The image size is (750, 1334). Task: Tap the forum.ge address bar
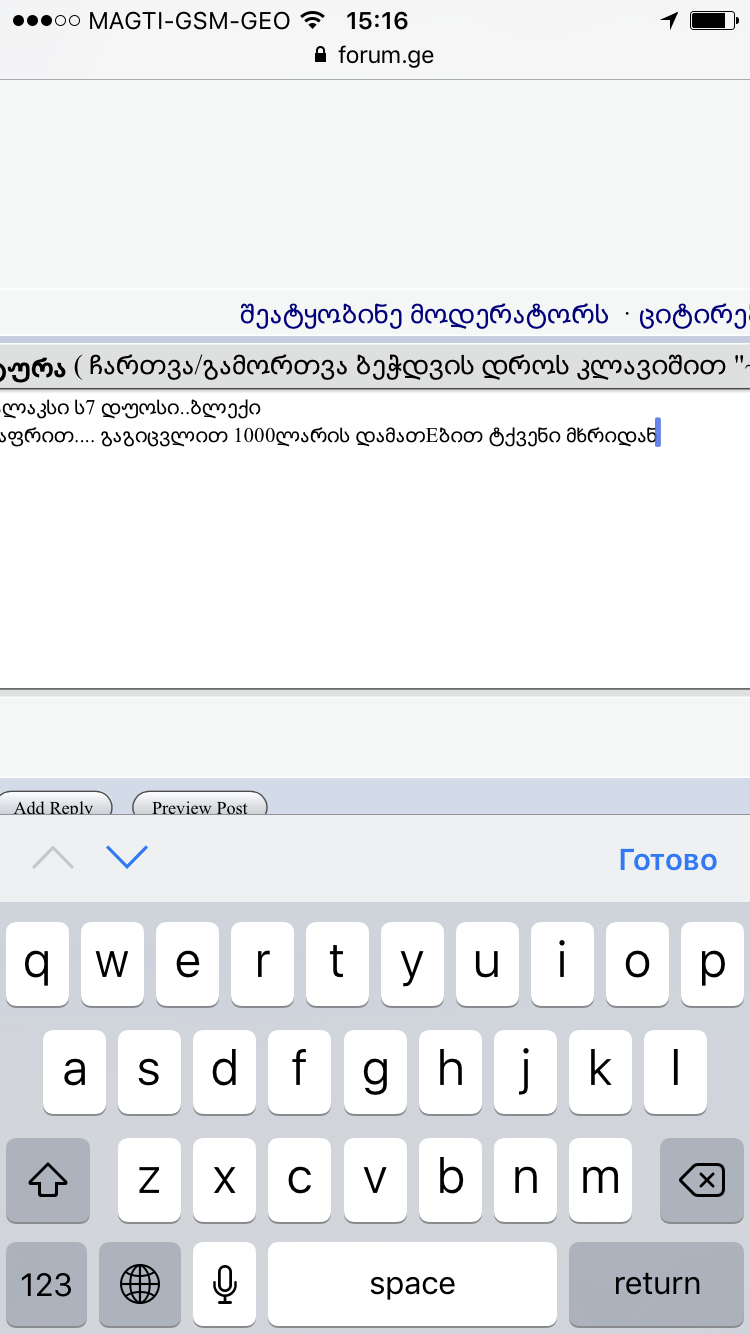pos(375,55)
